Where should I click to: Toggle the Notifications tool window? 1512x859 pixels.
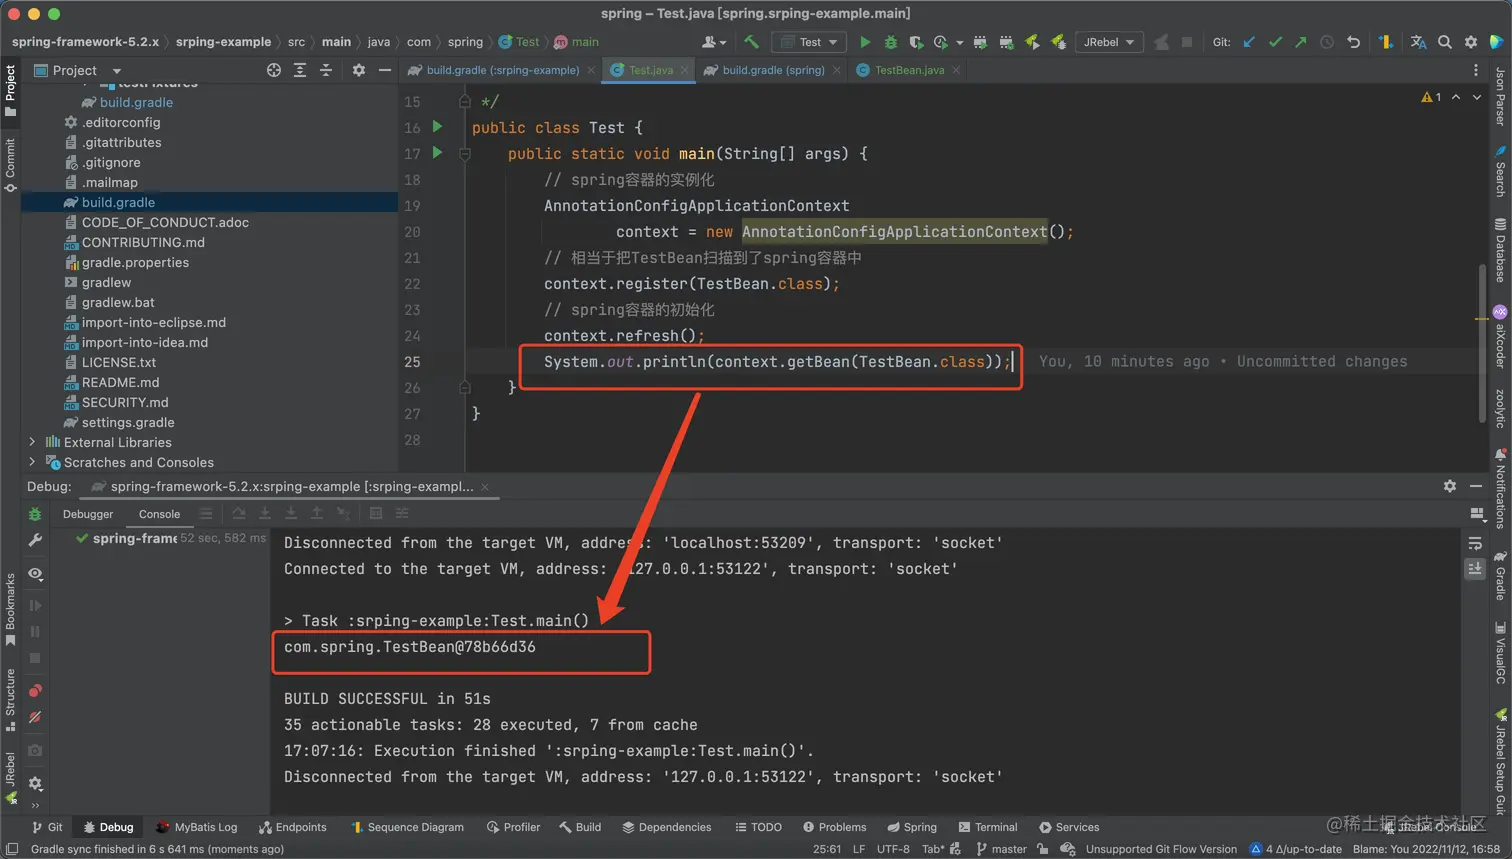(1500, 488)
